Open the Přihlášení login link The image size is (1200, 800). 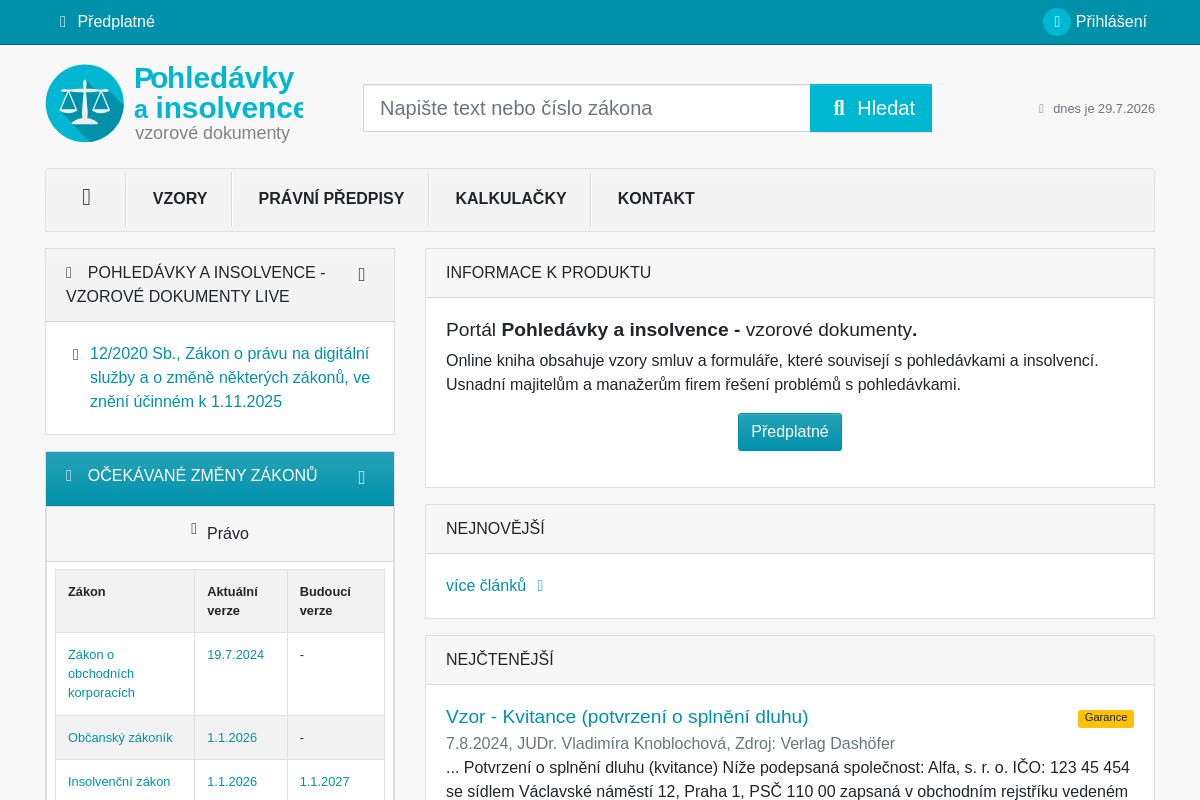coord(1111,22)
